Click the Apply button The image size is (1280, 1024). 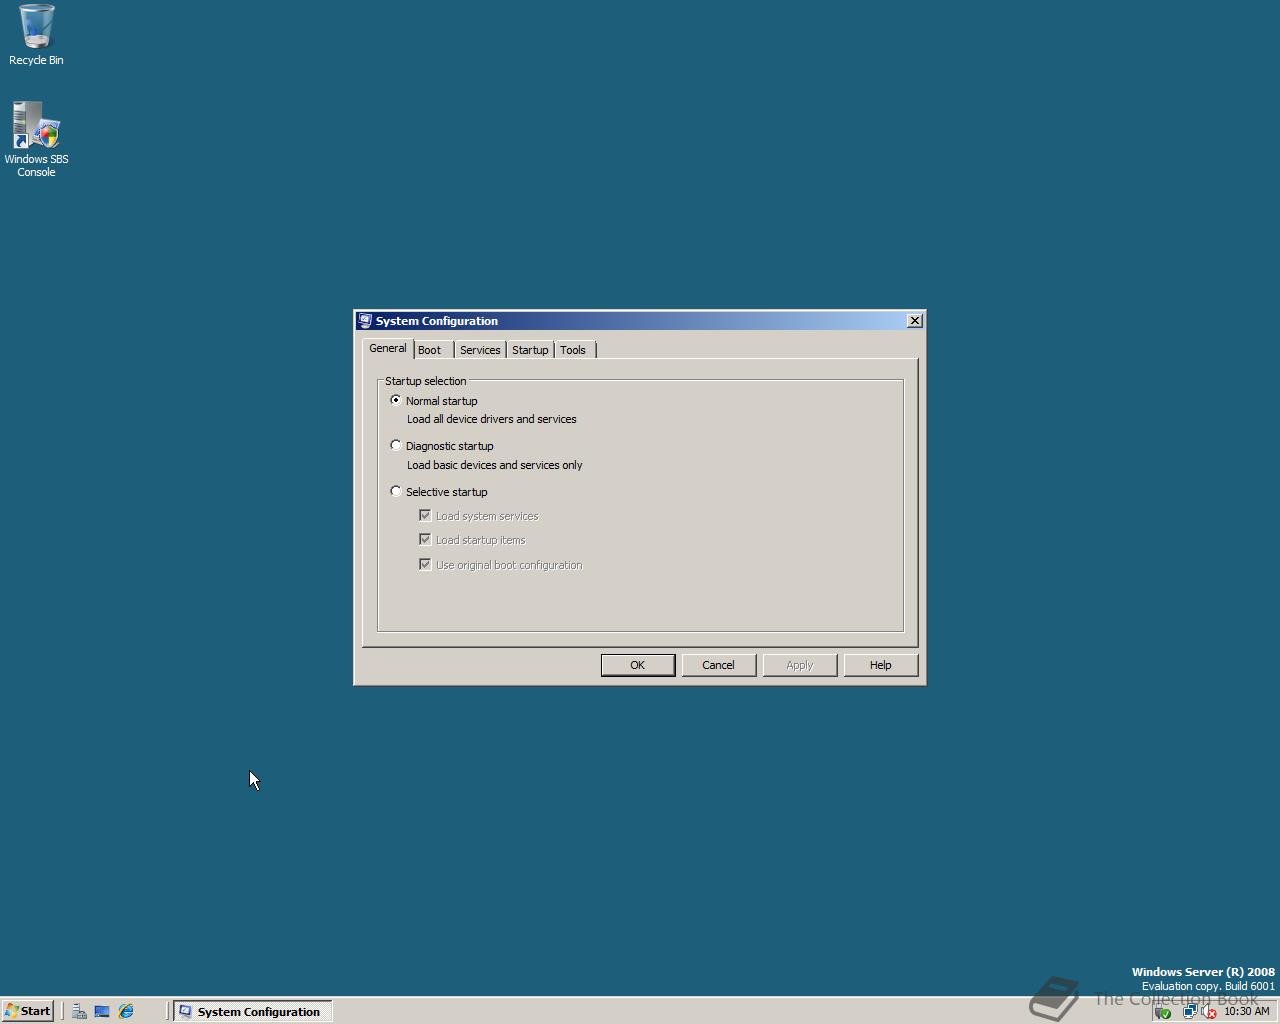(x=800, y=665)
